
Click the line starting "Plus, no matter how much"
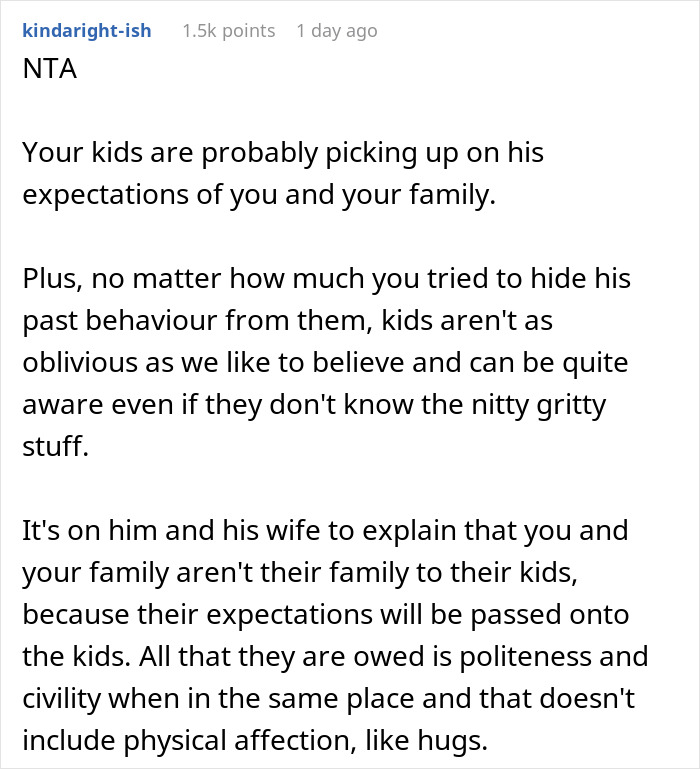327,279
